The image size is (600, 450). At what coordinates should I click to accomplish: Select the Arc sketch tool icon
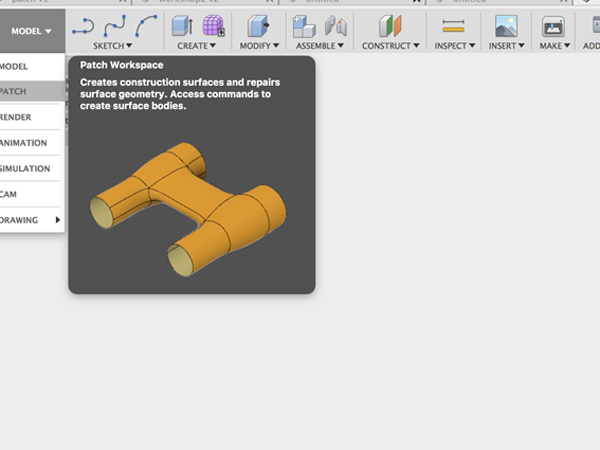pyautogui.click(x=146, y=26)
